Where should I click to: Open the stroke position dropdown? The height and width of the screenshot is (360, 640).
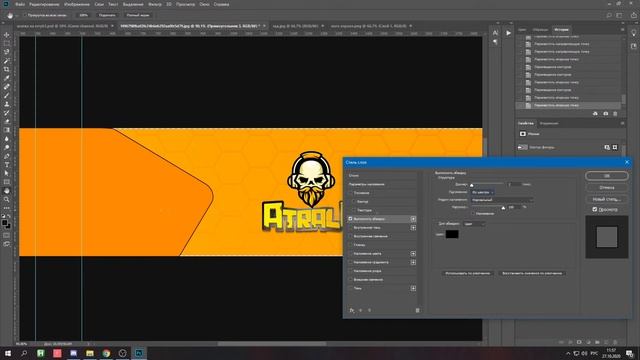(482, 192)
